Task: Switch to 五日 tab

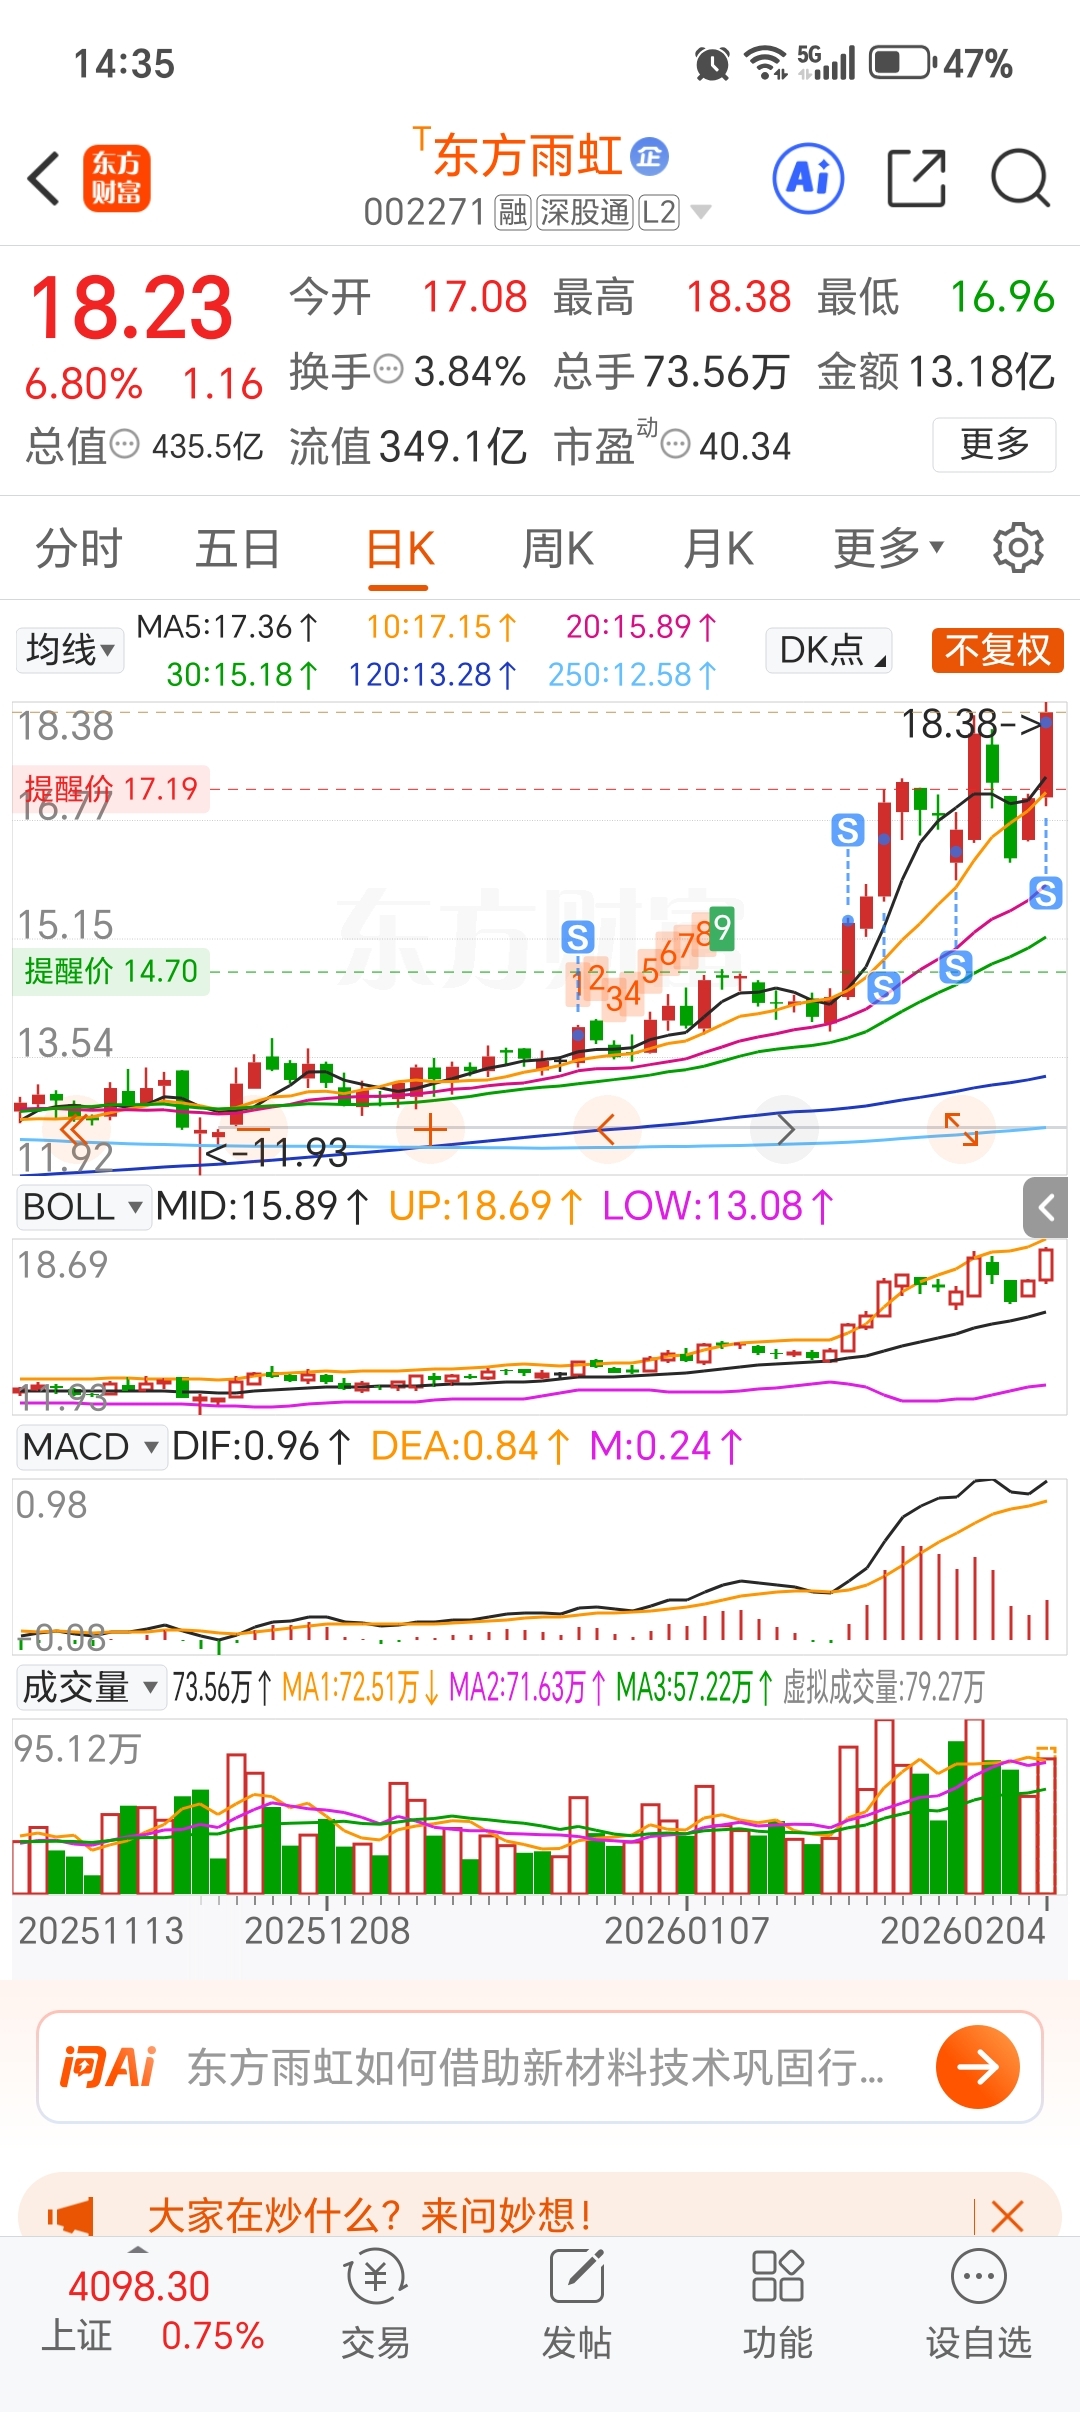Action: pyautogui.click(x=238, y=548)
